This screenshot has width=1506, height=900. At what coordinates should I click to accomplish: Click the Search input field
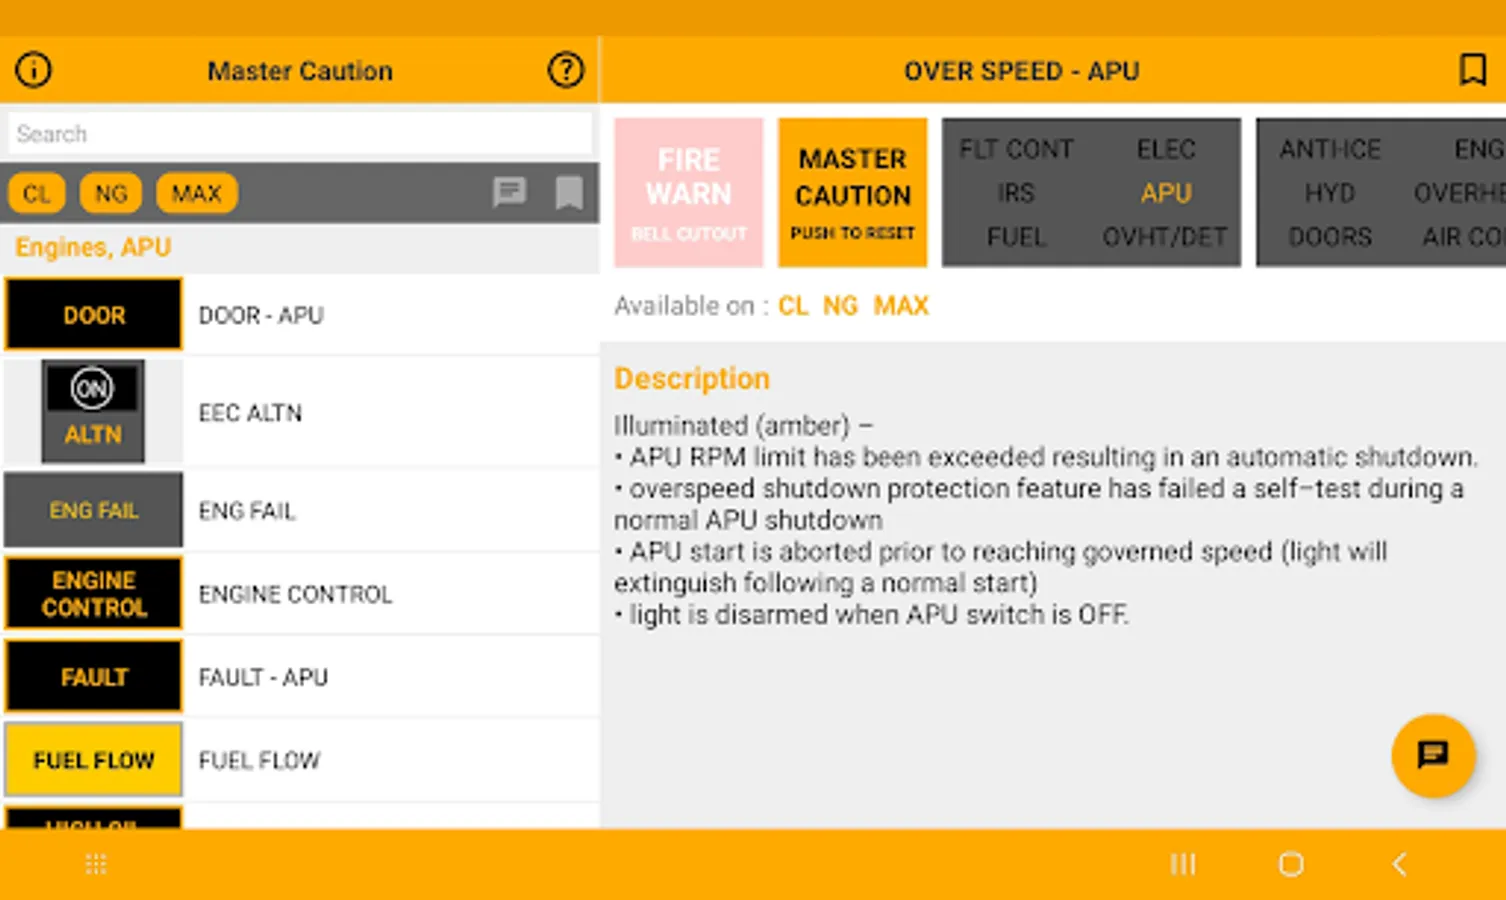(x=300, y=133)
